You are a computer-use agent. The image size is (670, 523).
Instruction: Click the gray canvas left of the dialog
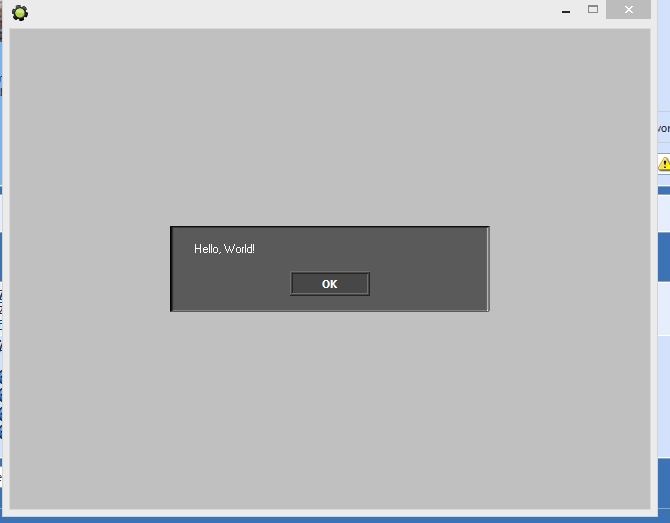coord(90,270)
